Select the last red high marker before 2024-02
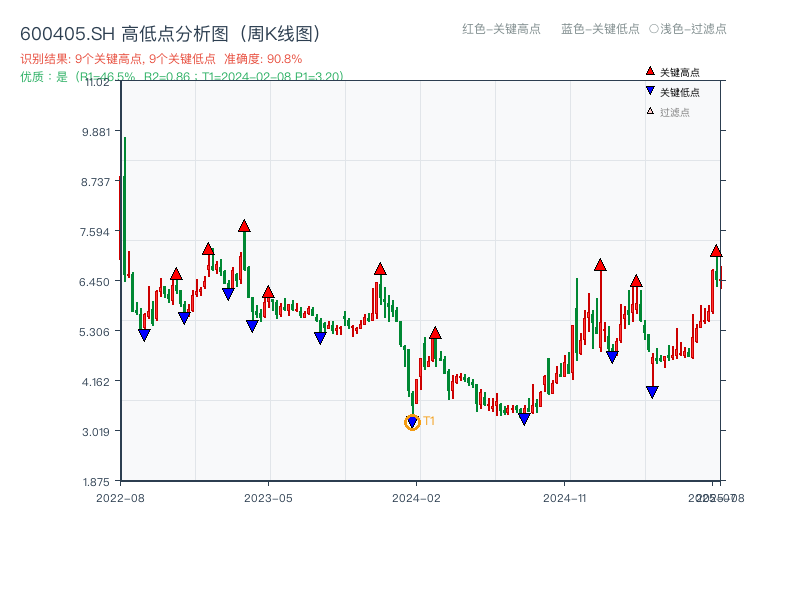This screenshot has height=600, width=800. coord(380,269)
